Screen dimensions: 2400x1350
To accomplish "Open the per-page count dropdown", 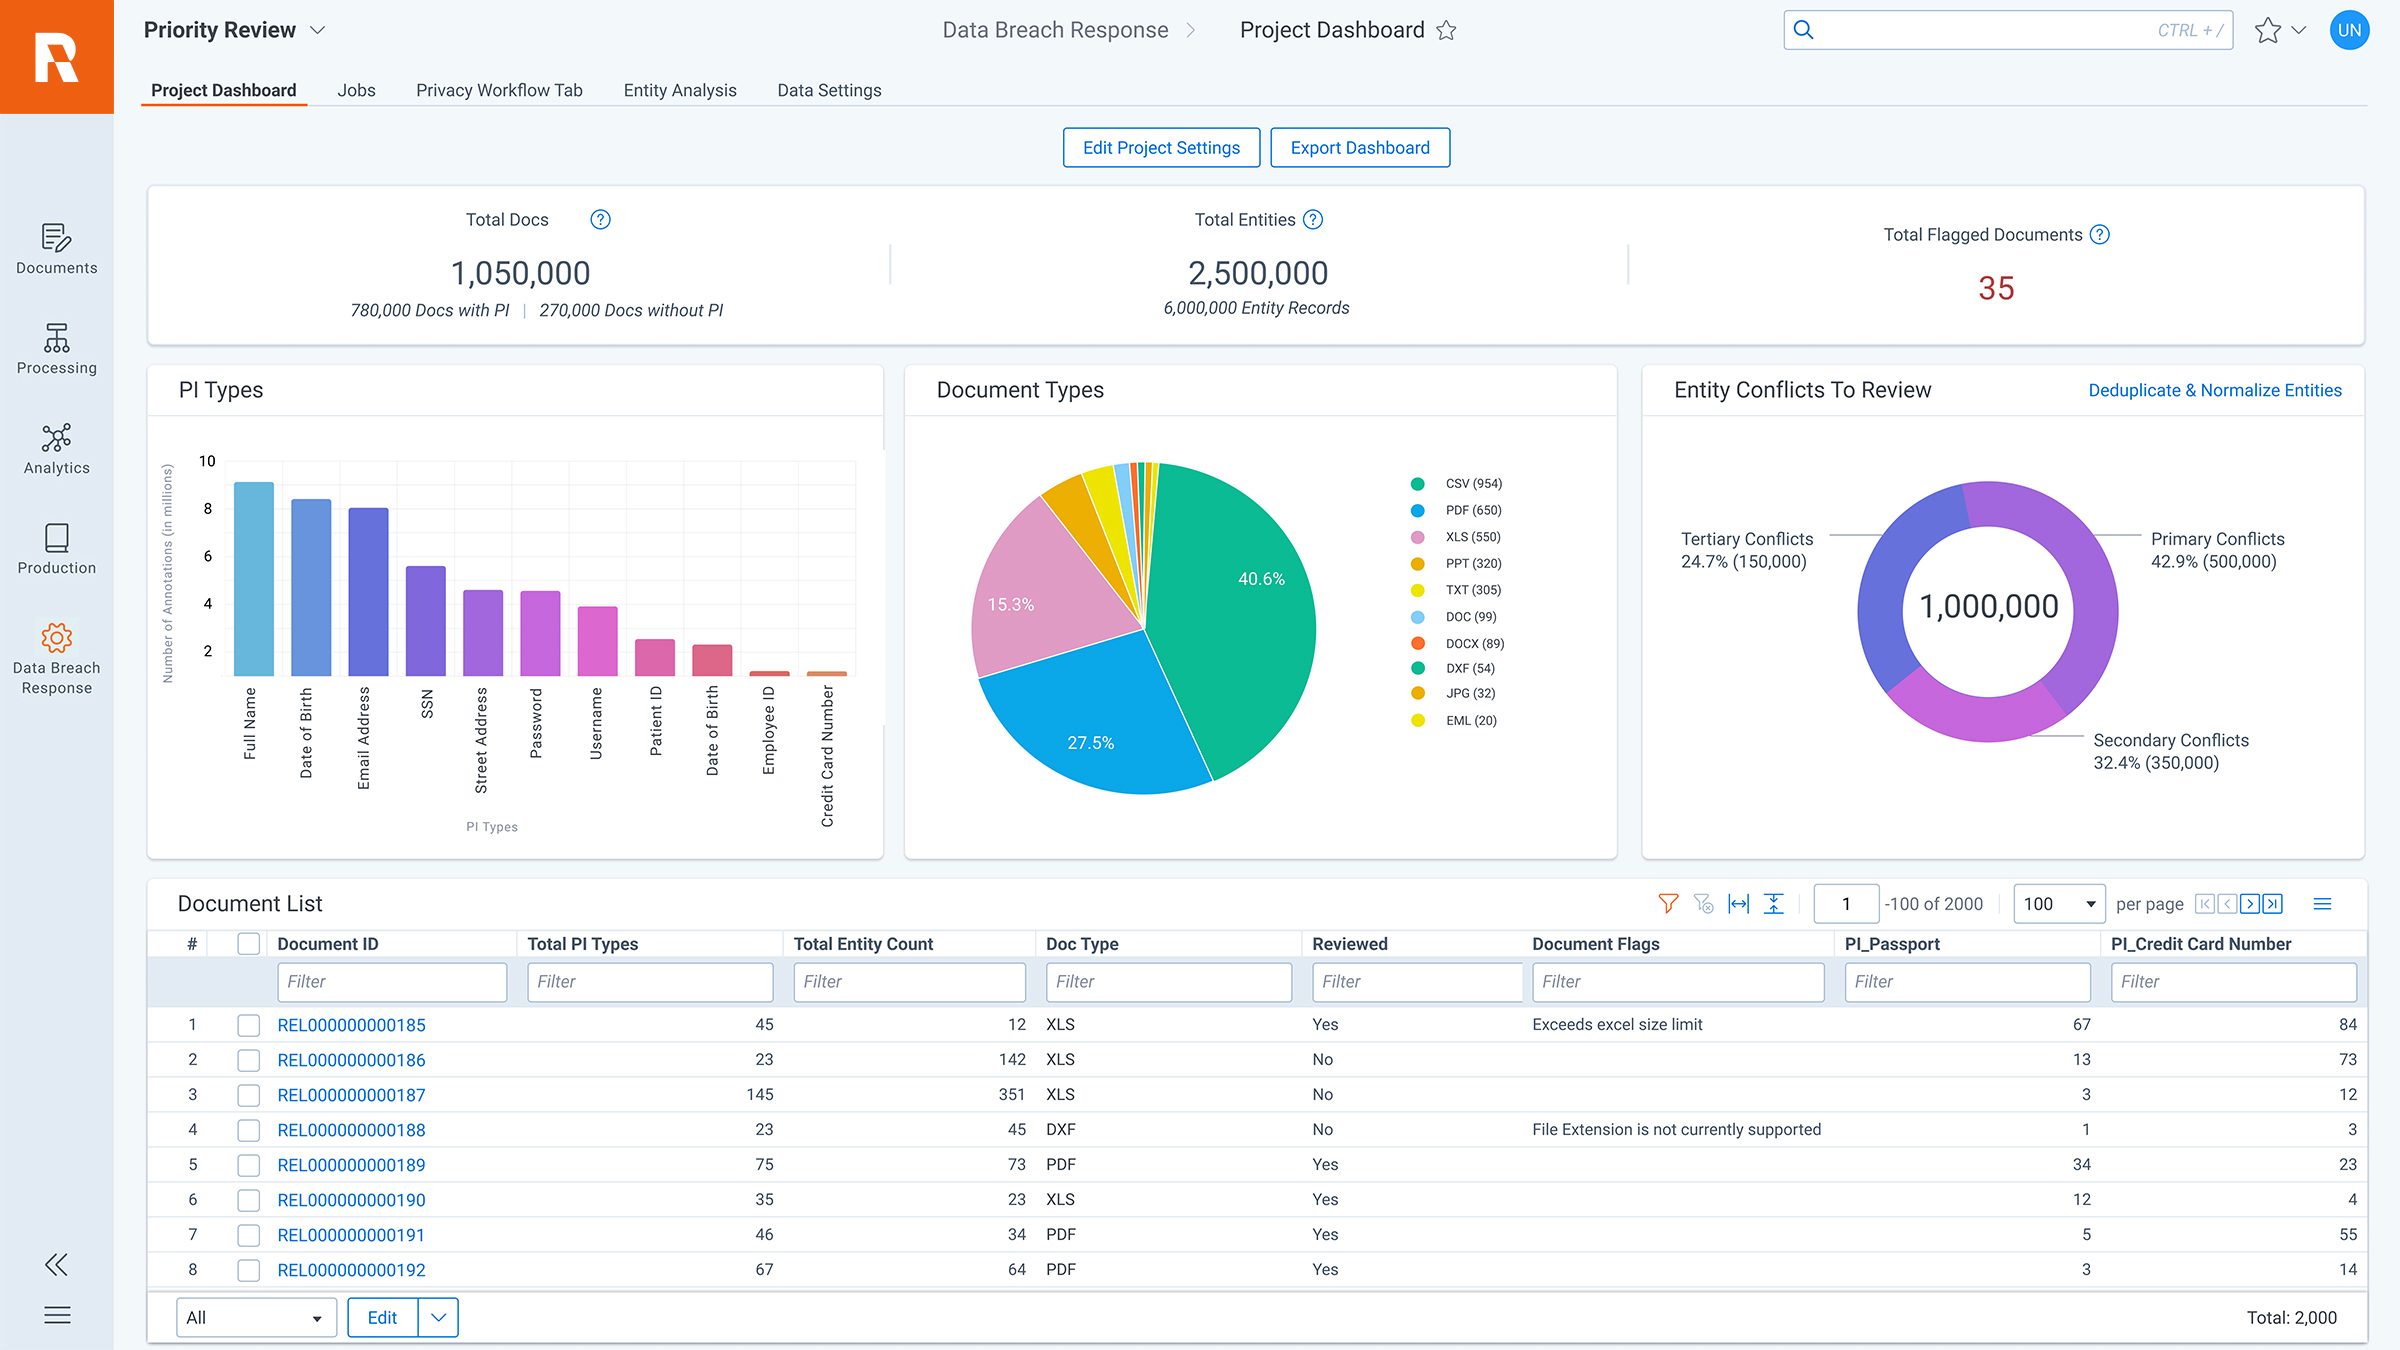I will 2058,903.
